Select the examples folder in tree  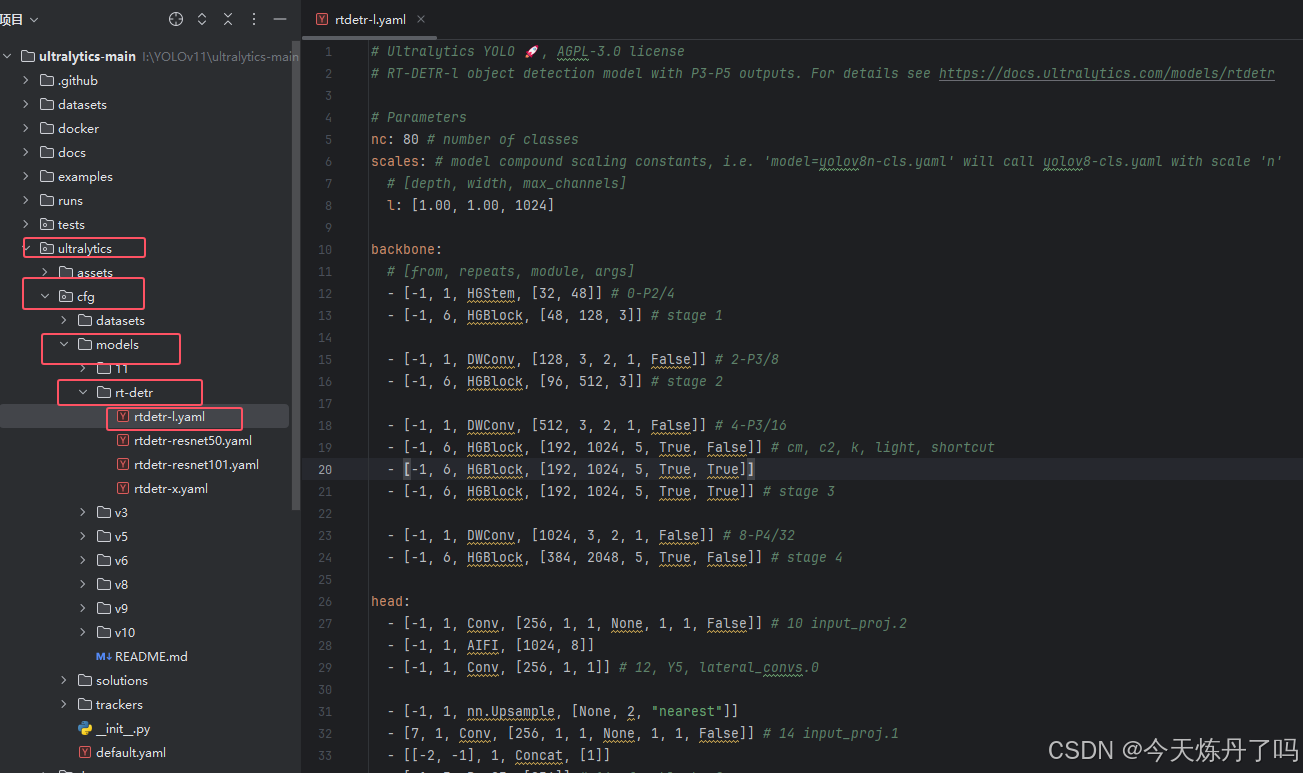[x=85, y=176]
